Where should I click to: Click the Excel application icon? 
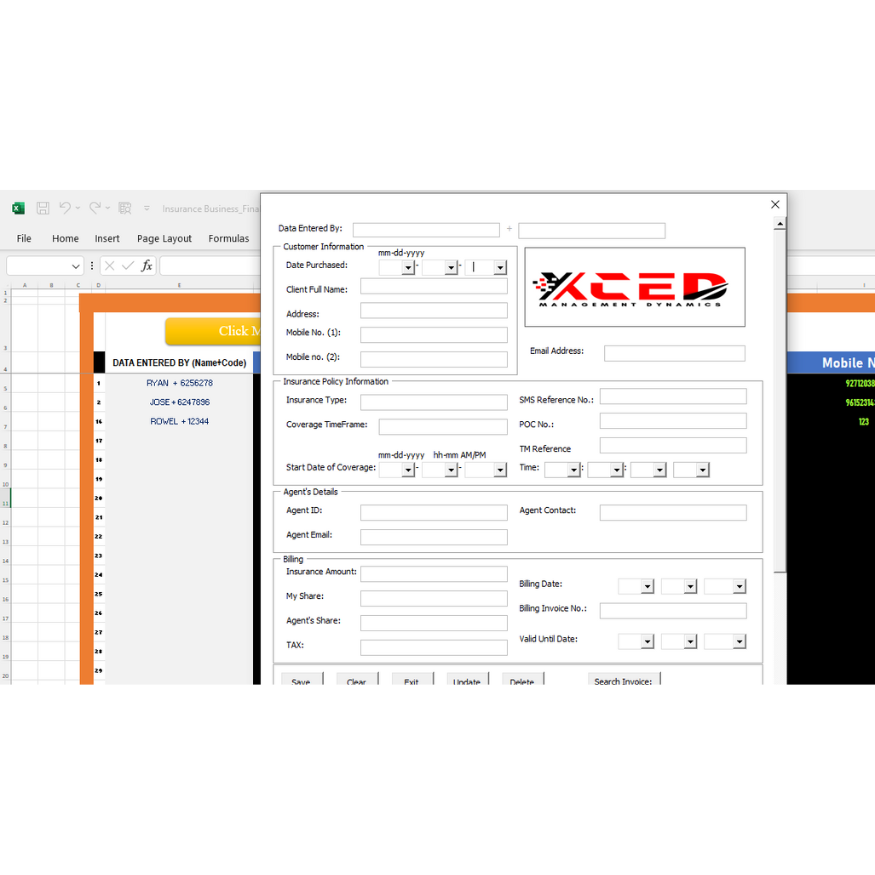18,207
